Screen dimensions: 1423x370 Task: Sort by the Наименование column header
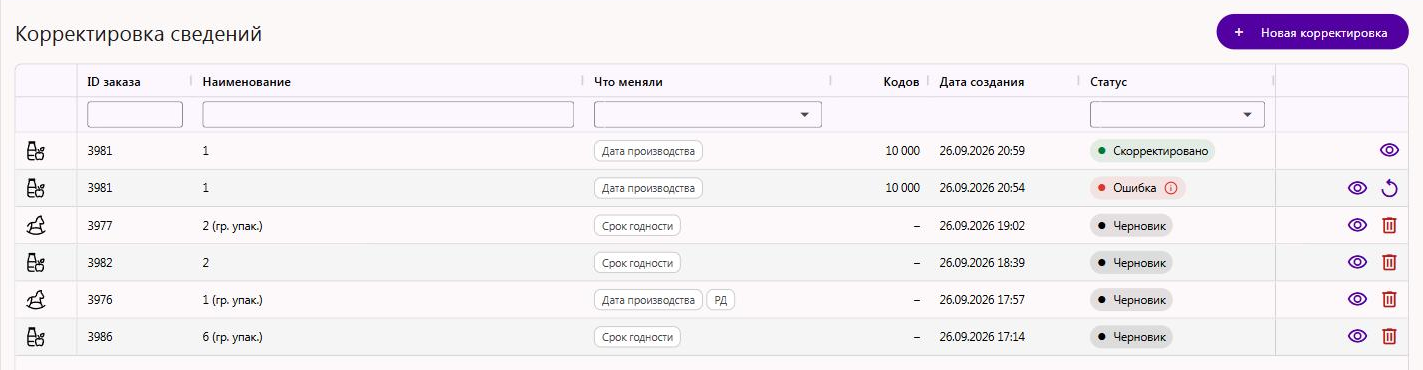tap(246, 82)
